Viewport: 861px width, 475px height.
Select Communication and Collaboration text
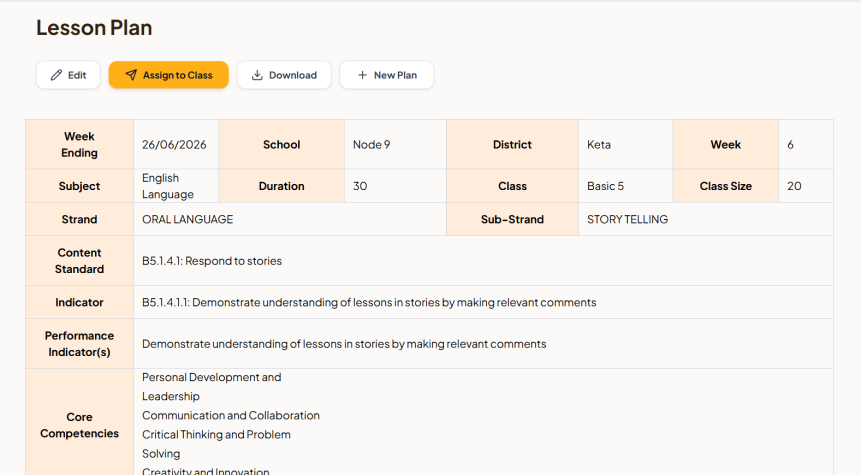231,415
